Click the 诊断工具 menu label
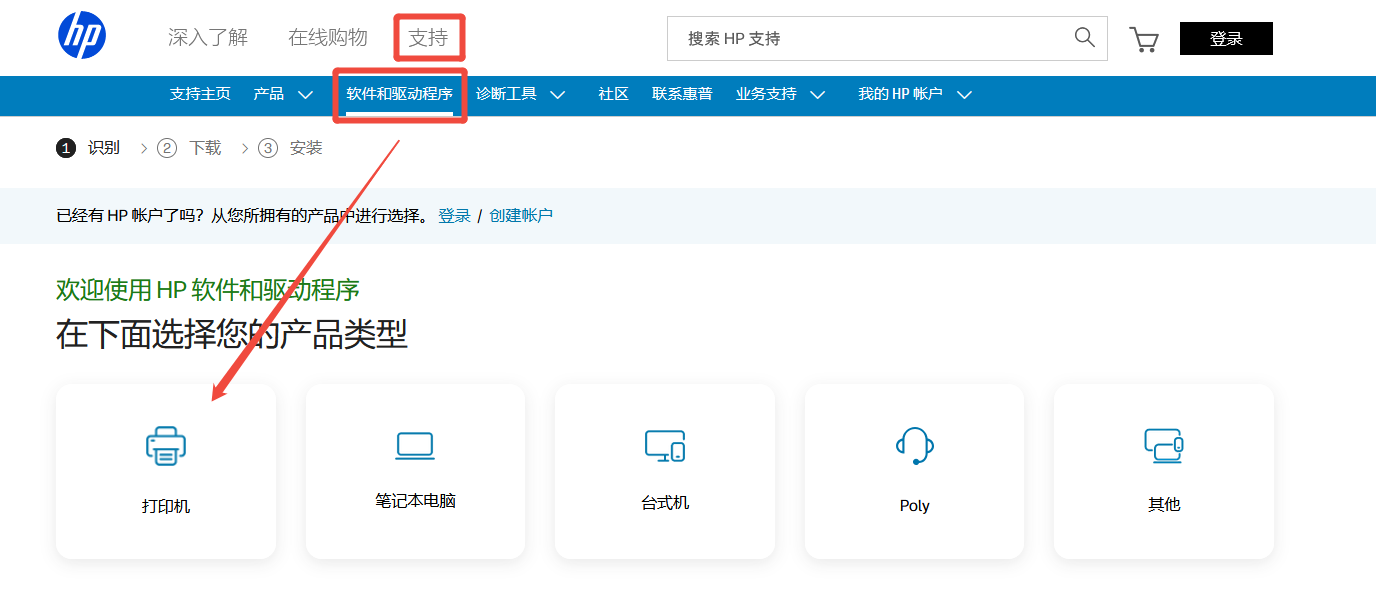This screenshot has width=1376, height=595. coord(506,94)
